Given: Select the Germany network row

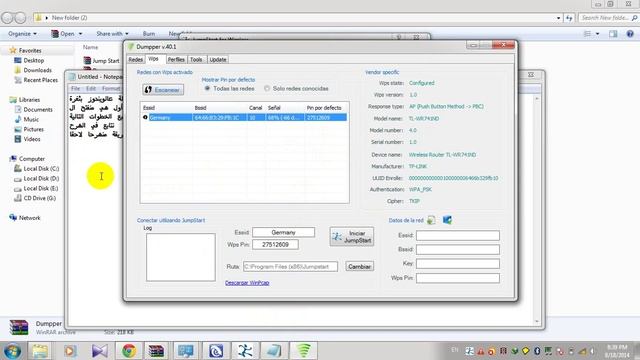Looking at the screenshot, I should pyautogui.click(x=244, y=118).
